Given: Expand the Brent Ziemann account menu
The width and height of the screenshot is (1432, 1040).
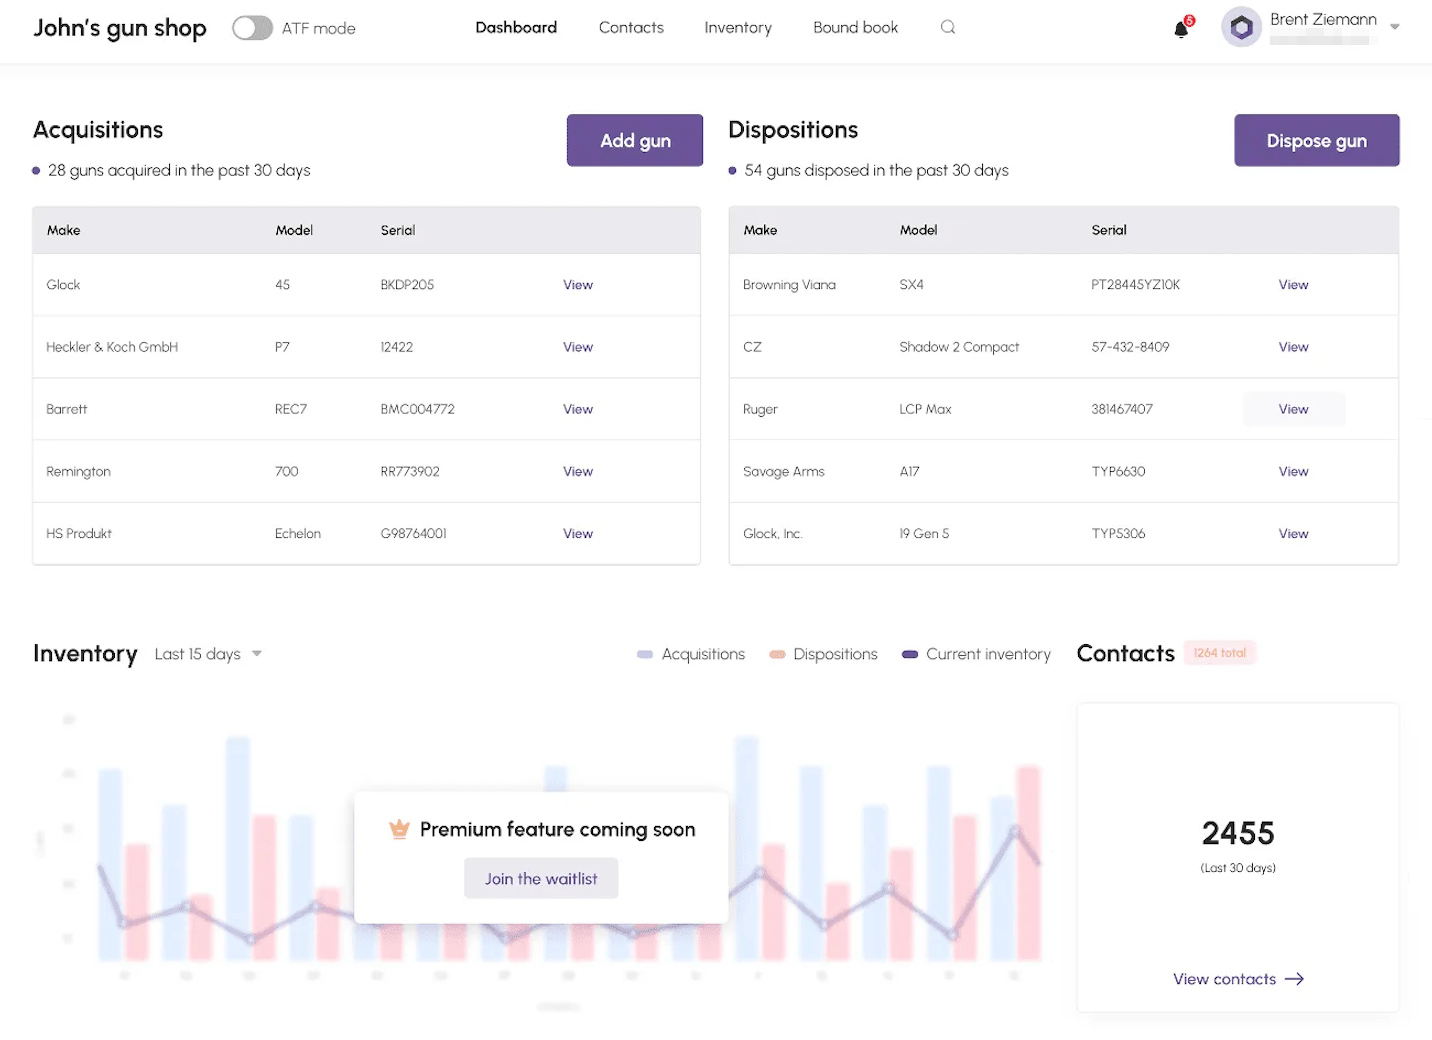Looking at the screenshot, I should (1394, 27).
